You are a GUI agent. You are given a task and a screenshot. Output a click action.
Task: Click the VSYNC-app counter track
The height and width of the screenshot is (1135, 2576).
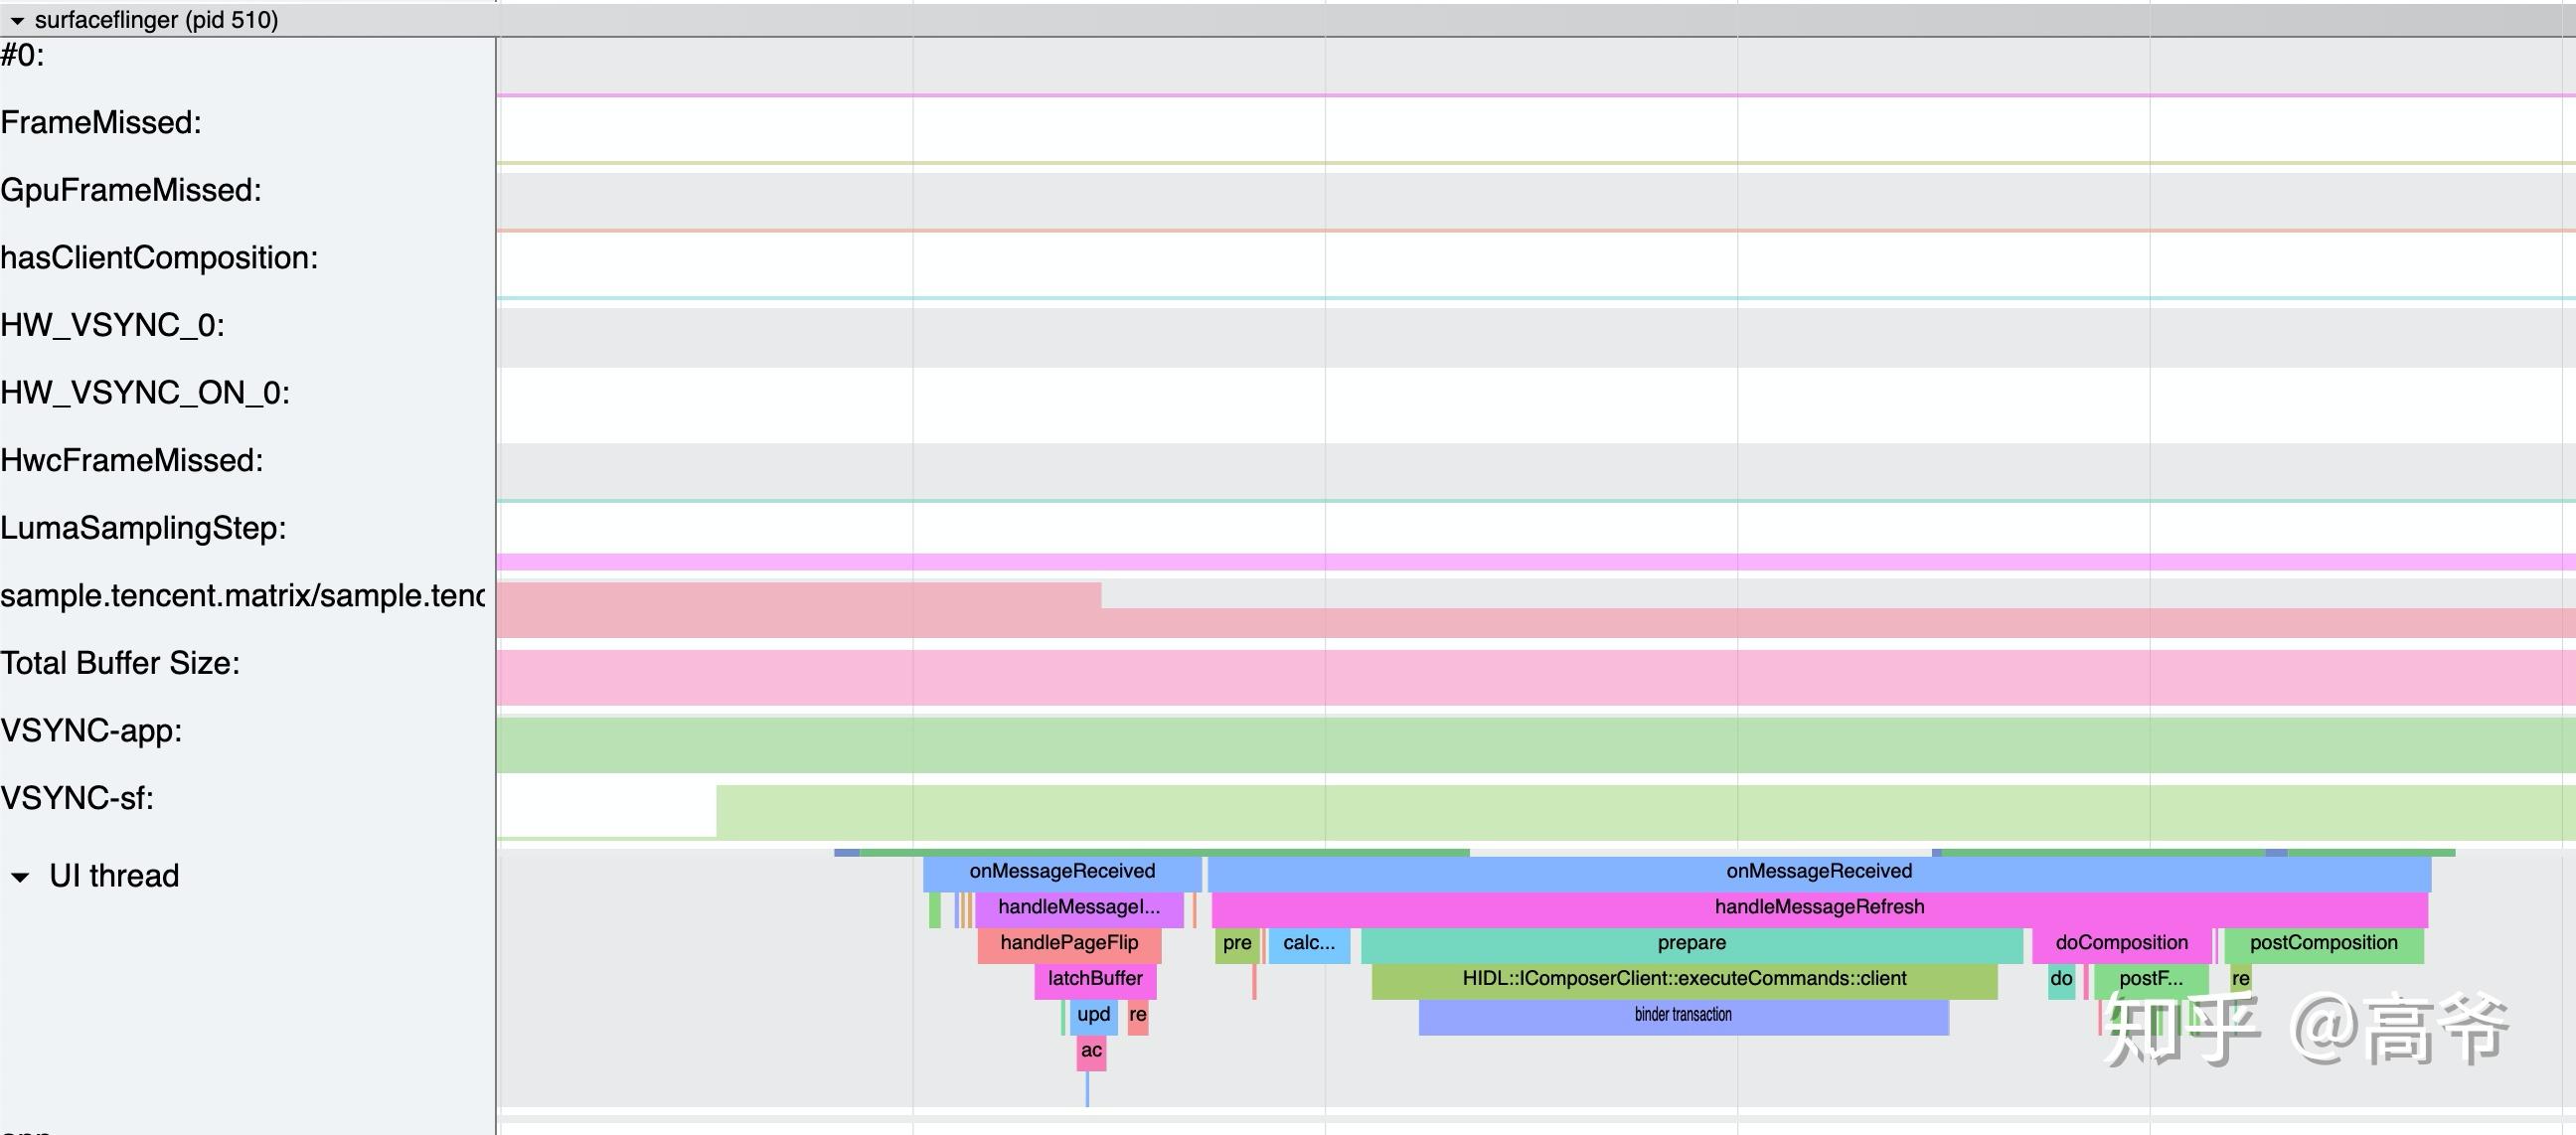(1500, 745)
